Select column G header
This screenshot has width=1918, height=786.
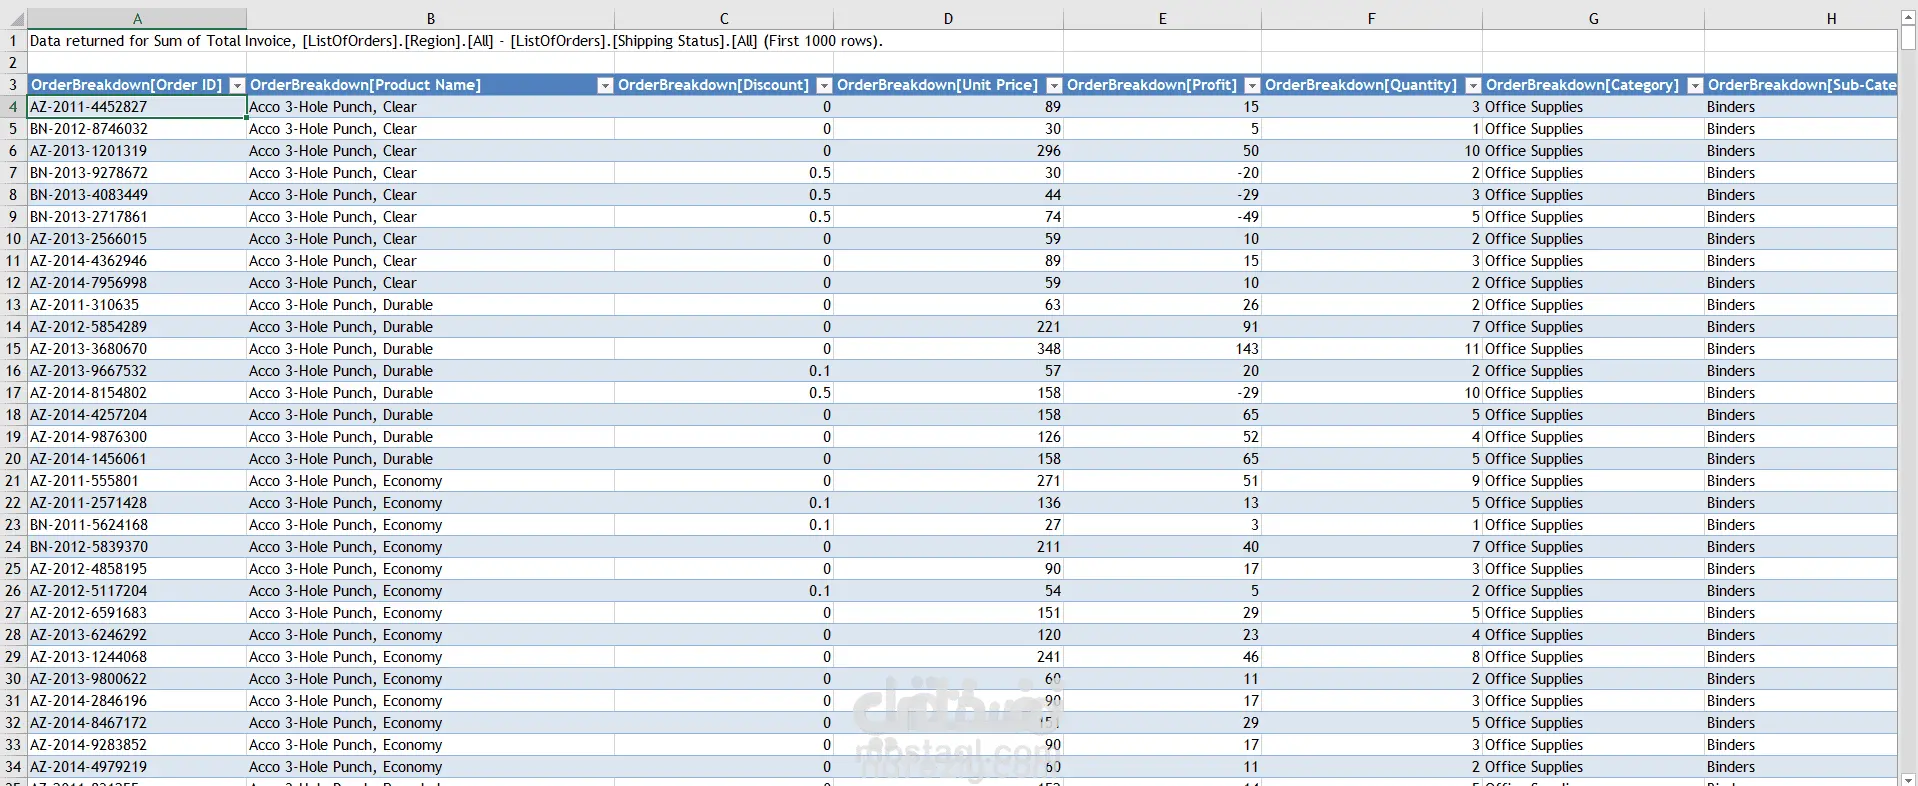(1593, 19)
